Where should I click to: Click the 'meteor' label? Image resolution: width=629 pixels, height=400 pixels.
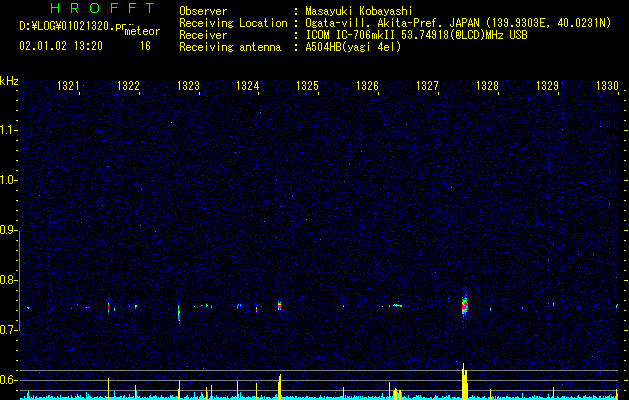coord(142,31)
